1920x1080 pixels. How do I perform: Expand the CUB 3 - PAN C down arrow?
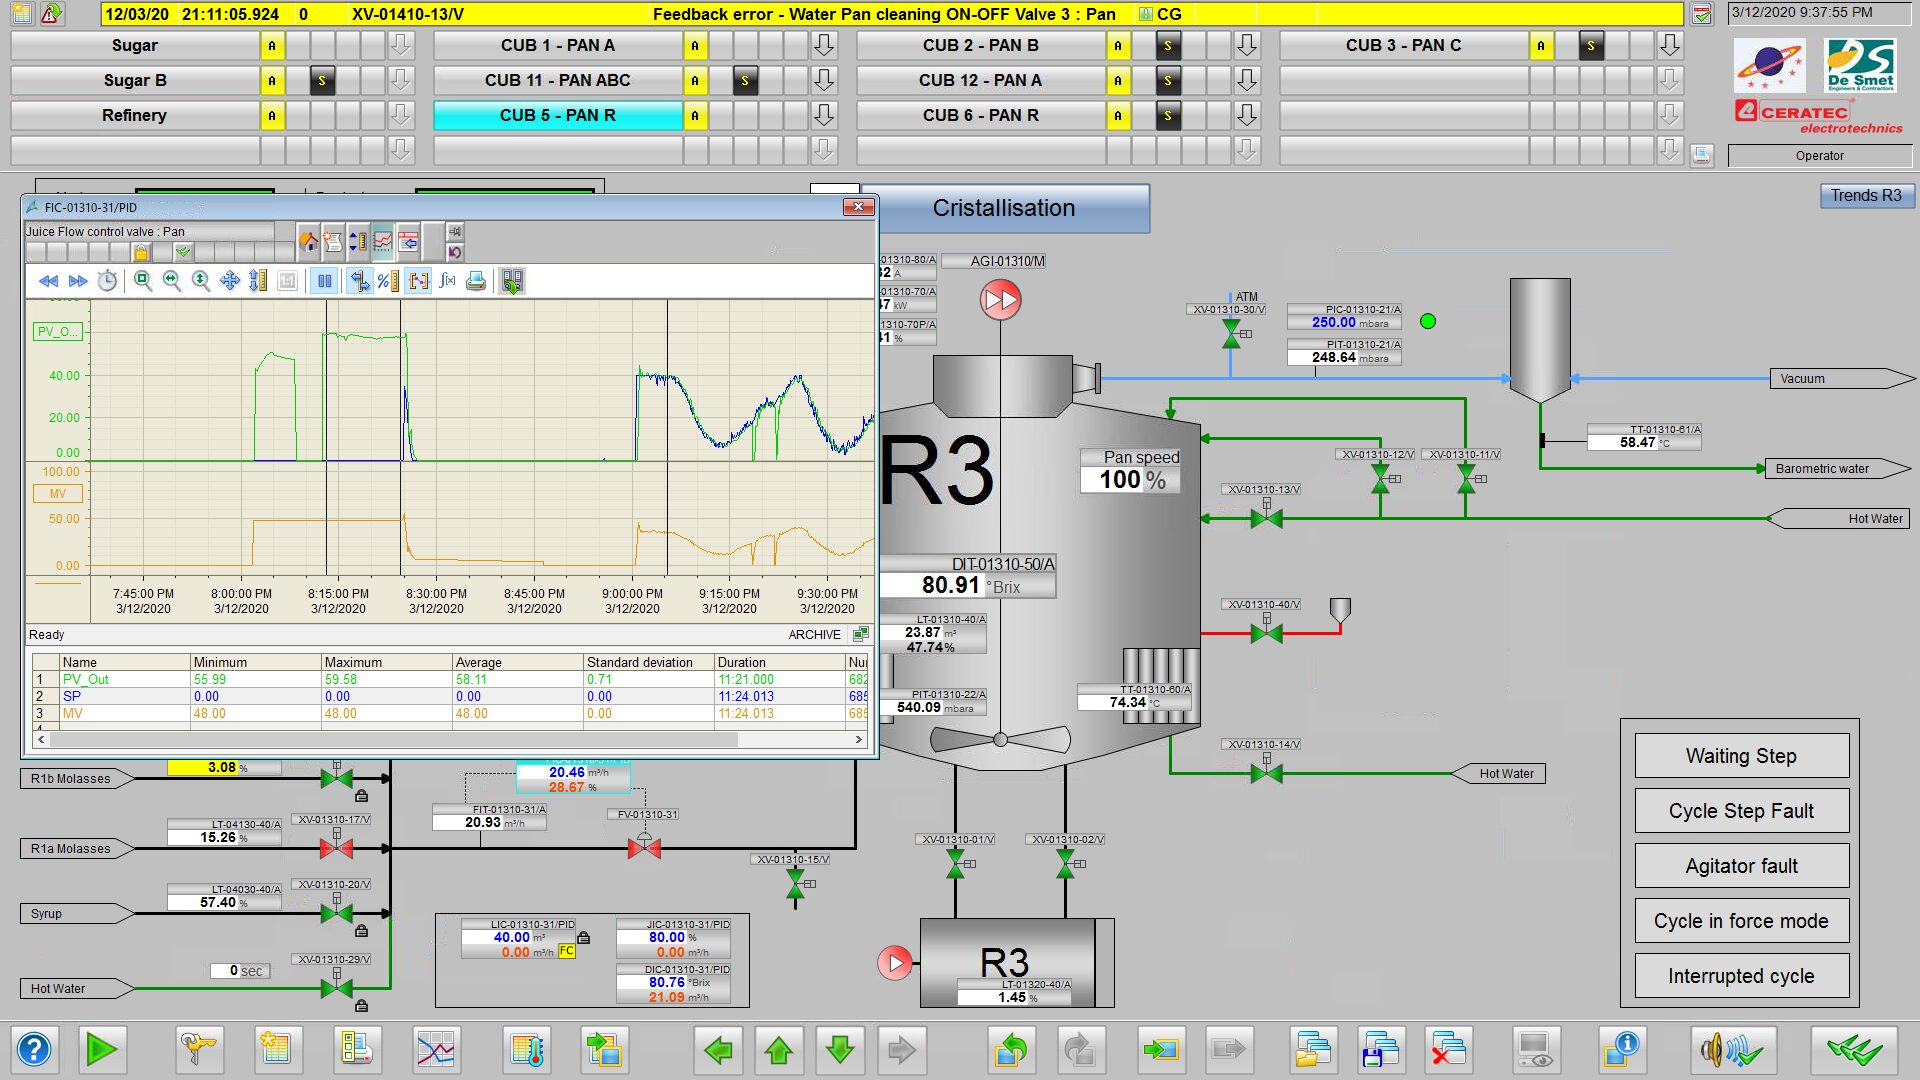(x=1670, y=45)
